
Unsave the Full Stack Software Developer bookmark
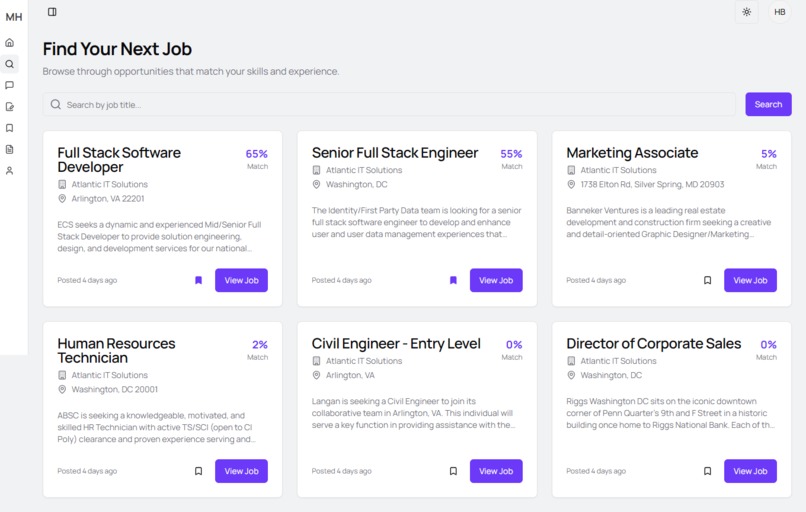[x=198, y=280]
